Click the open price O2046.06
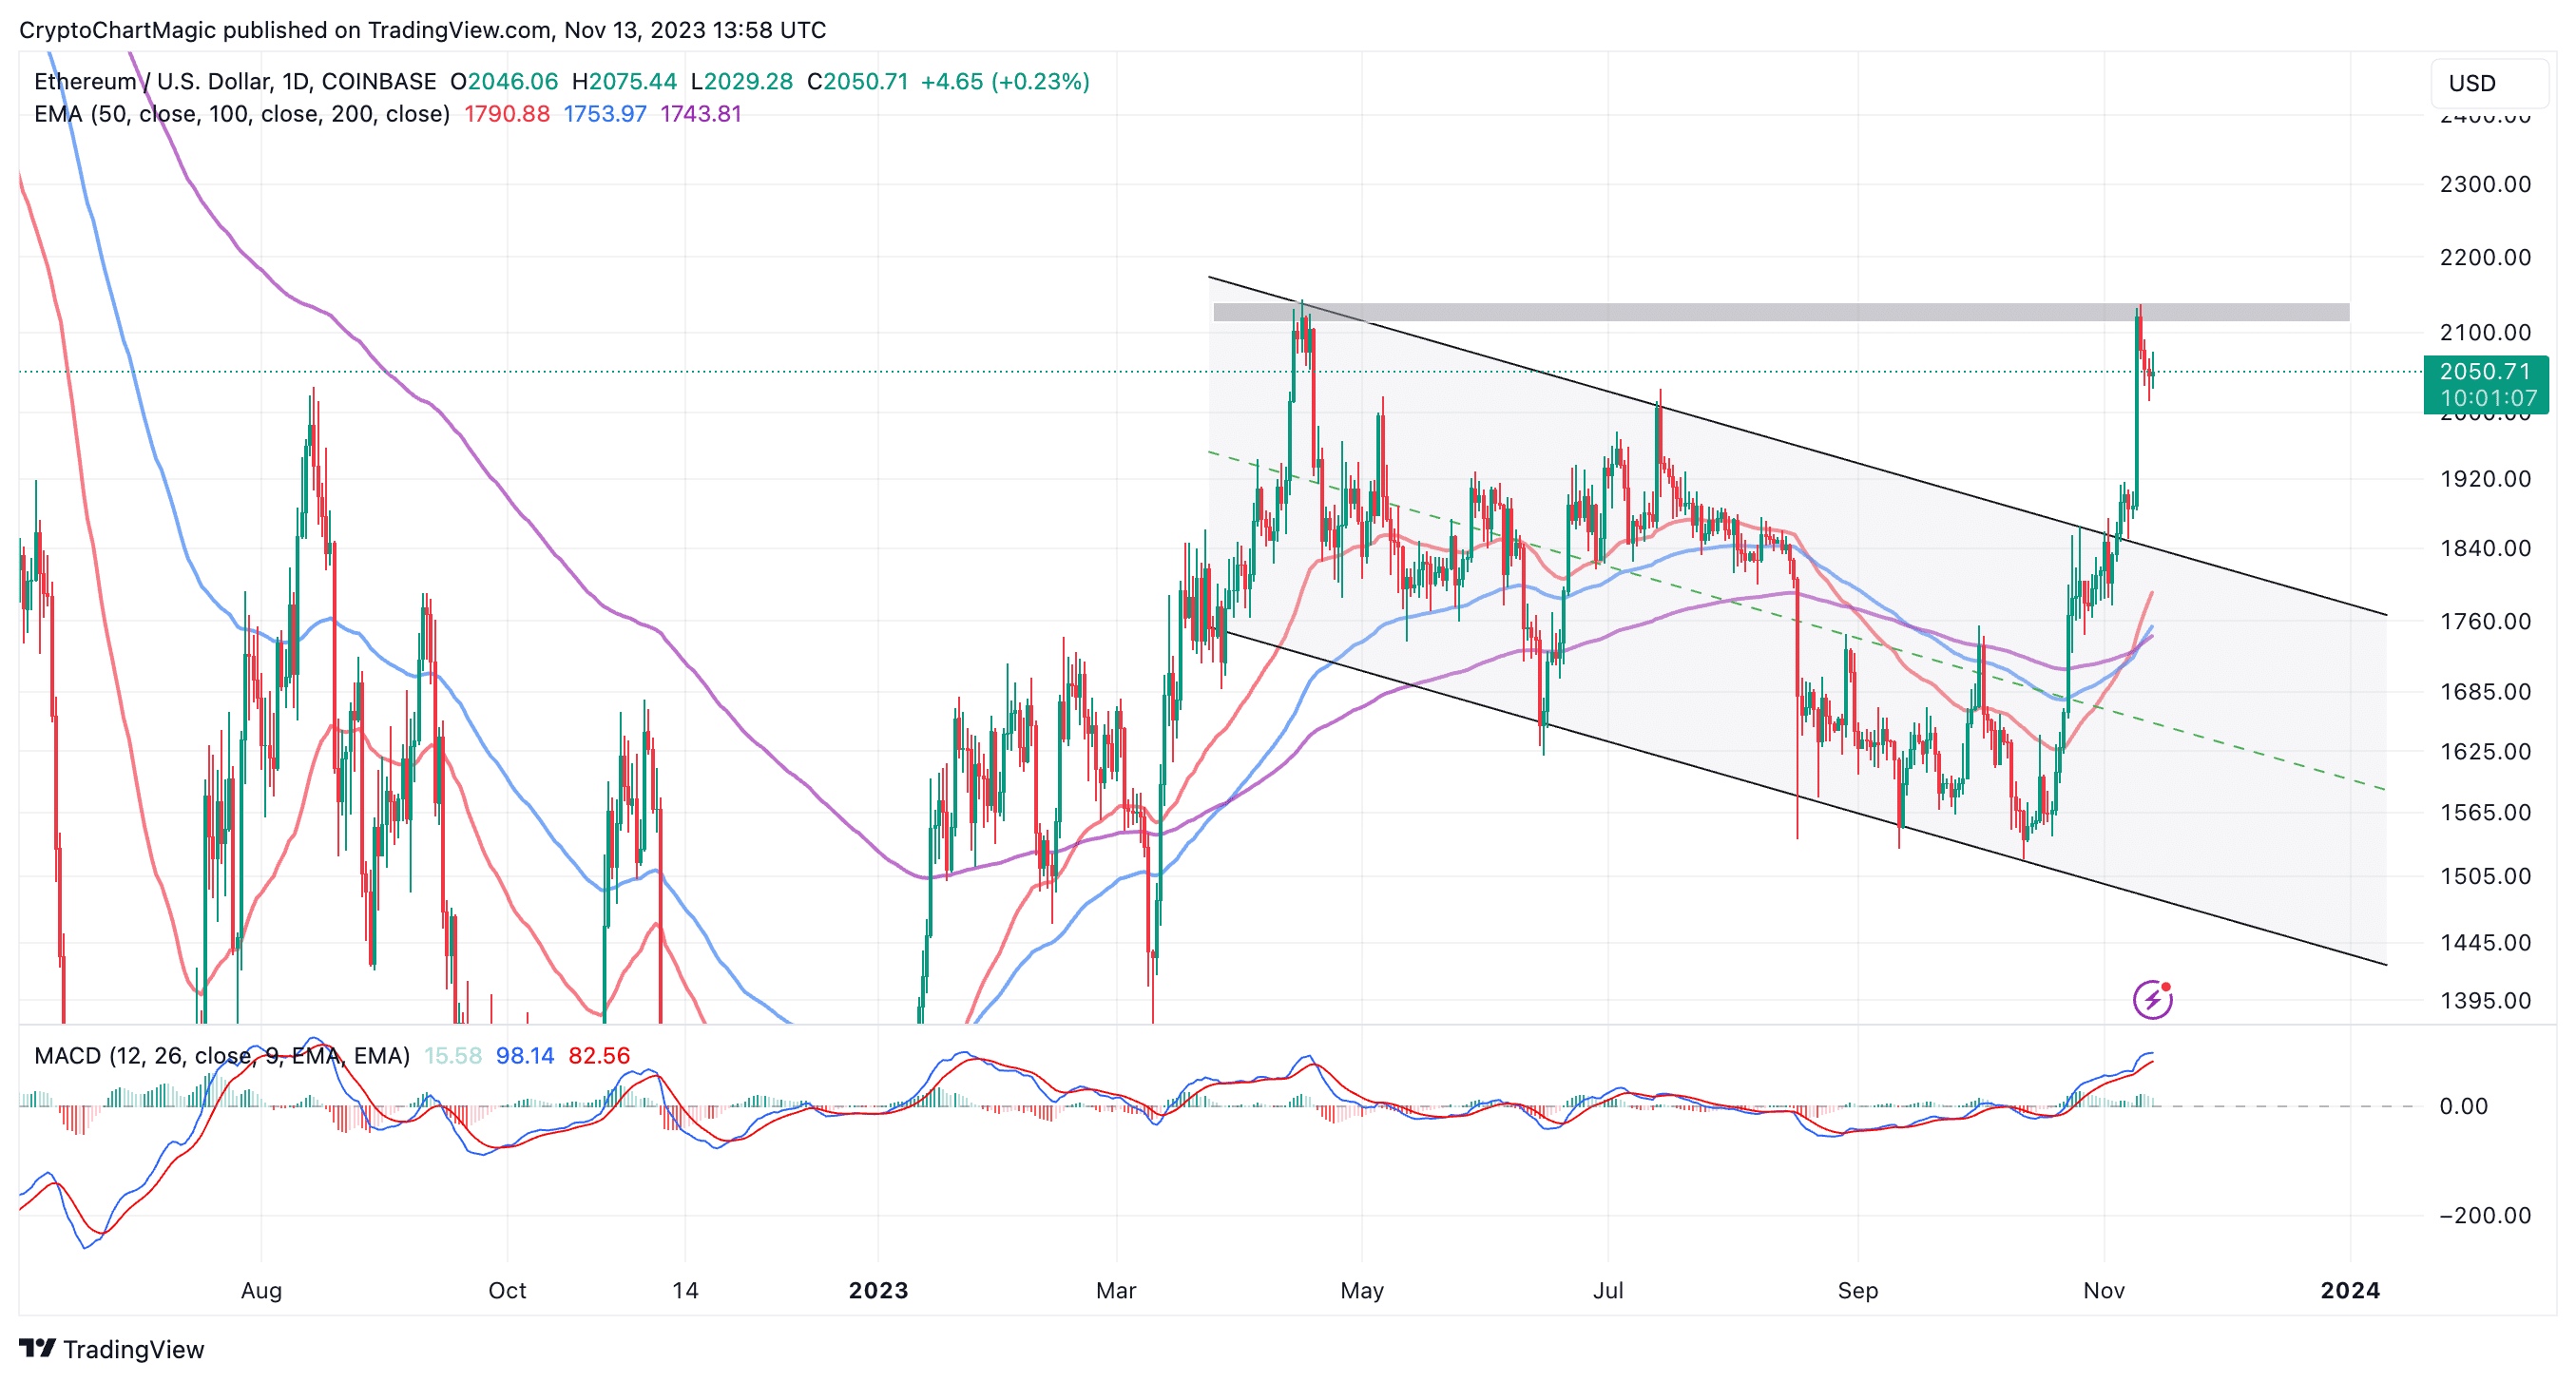This screenshot has height=1382, width=2576. 504,81
